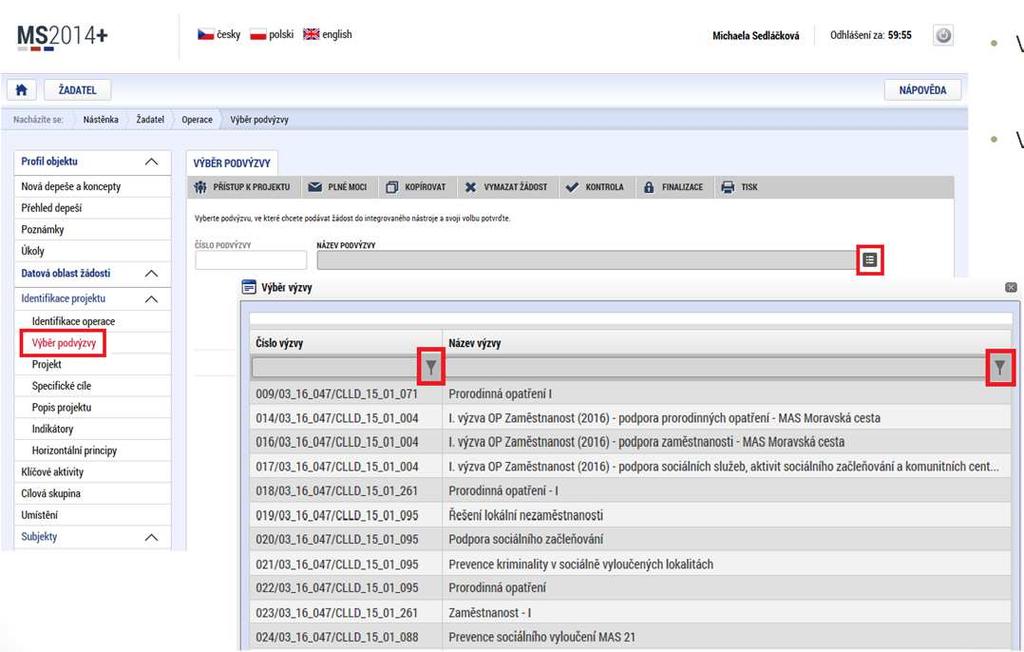Select "Podpora sociálního začleňování" row

point(630,540)
